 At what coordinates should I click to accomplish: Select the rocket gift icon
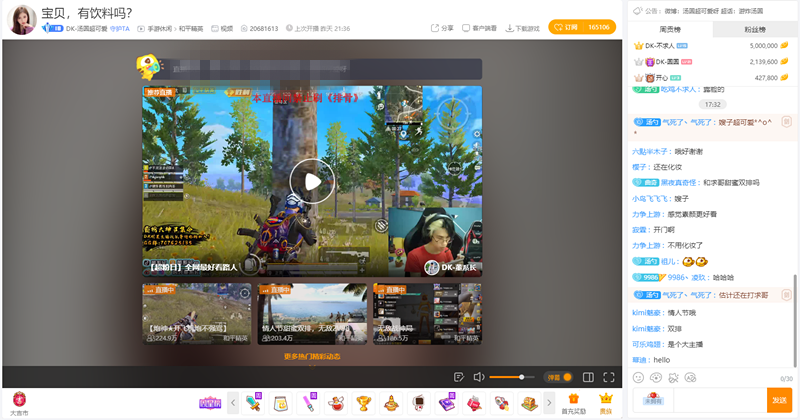pos(502,403)
